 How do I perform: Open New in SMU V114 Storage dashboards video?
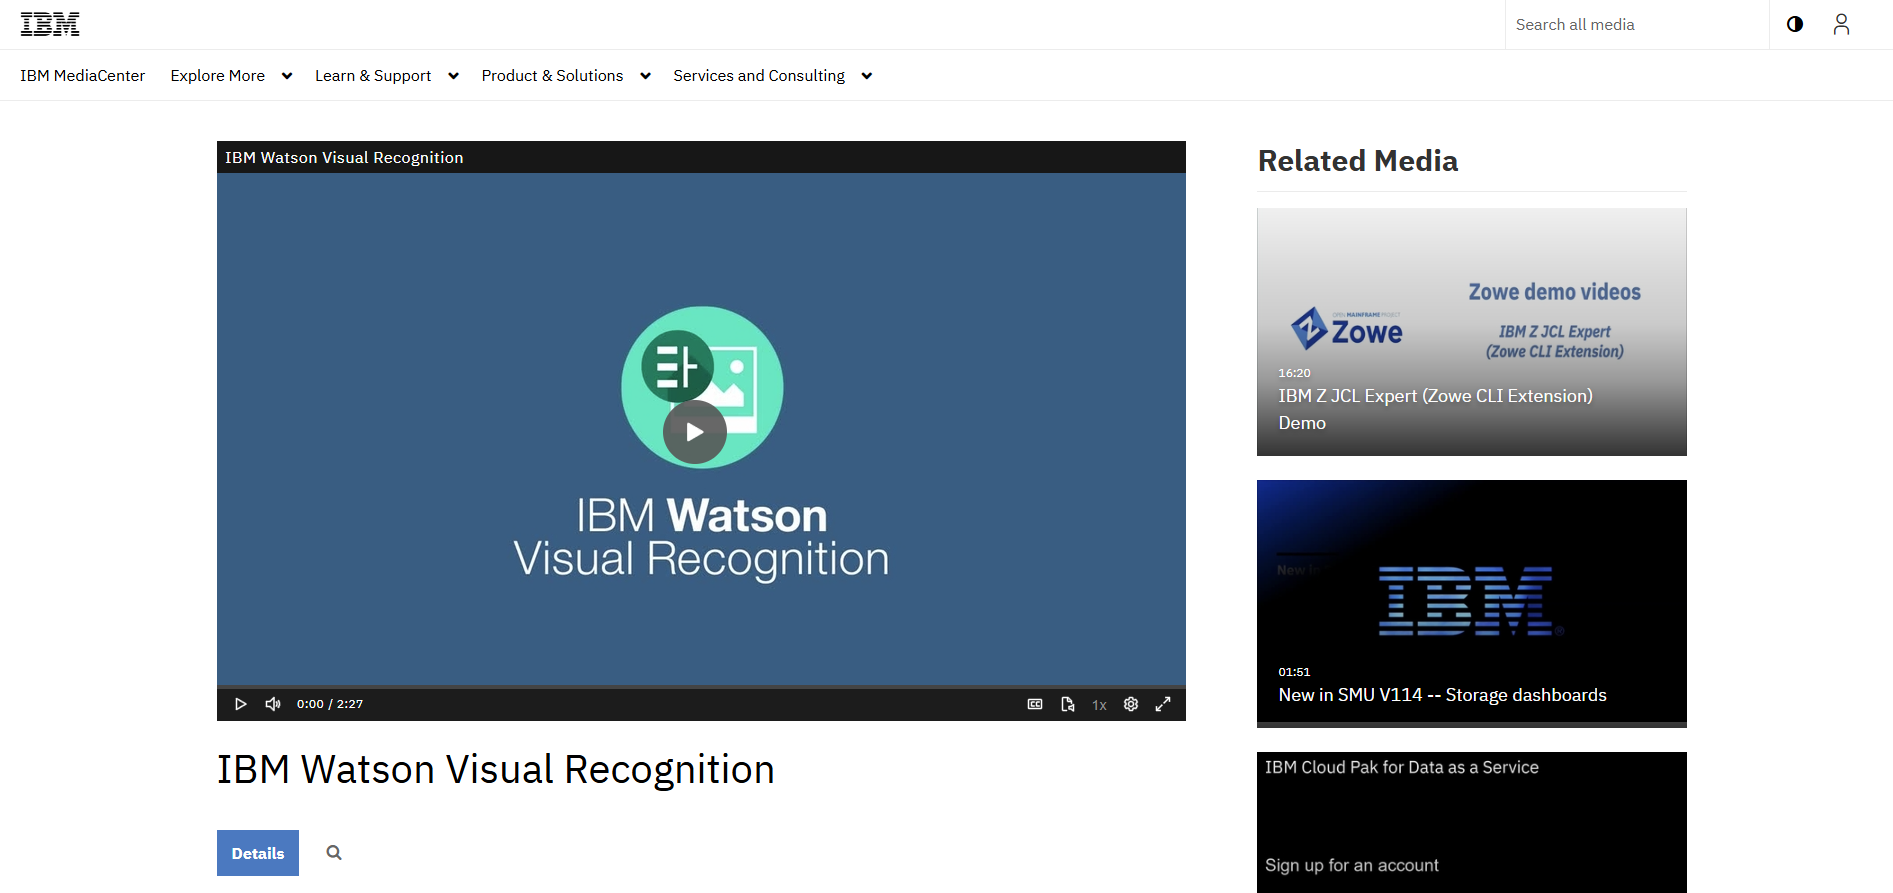[x=1472, y=604]
